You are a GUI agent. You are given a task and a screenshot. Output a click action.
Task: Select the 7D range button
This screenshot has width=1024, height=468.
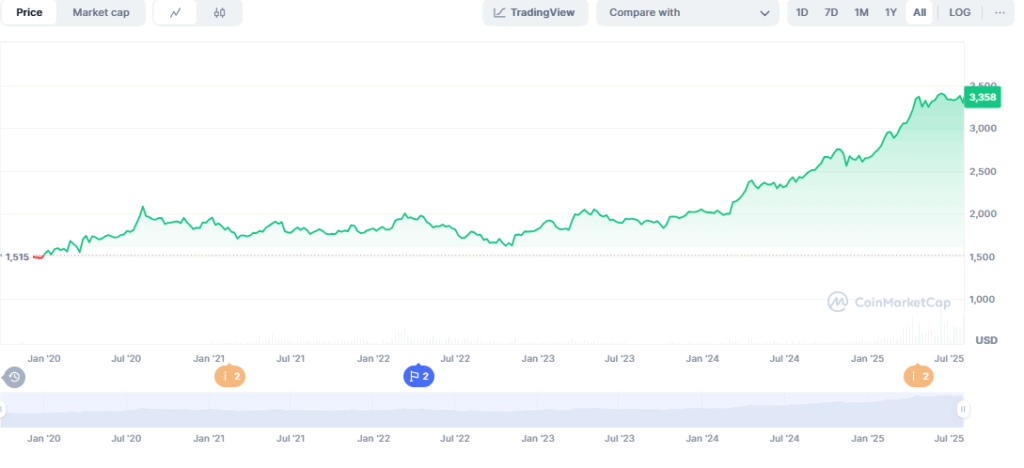pos(831,13)
